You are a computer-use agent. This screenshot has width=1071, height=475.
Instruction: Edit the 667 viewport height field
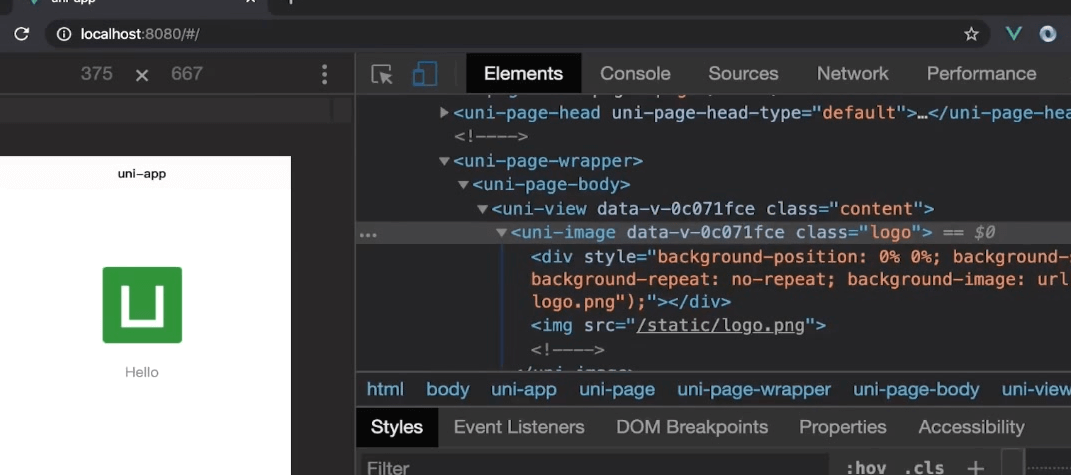[186, 74]
